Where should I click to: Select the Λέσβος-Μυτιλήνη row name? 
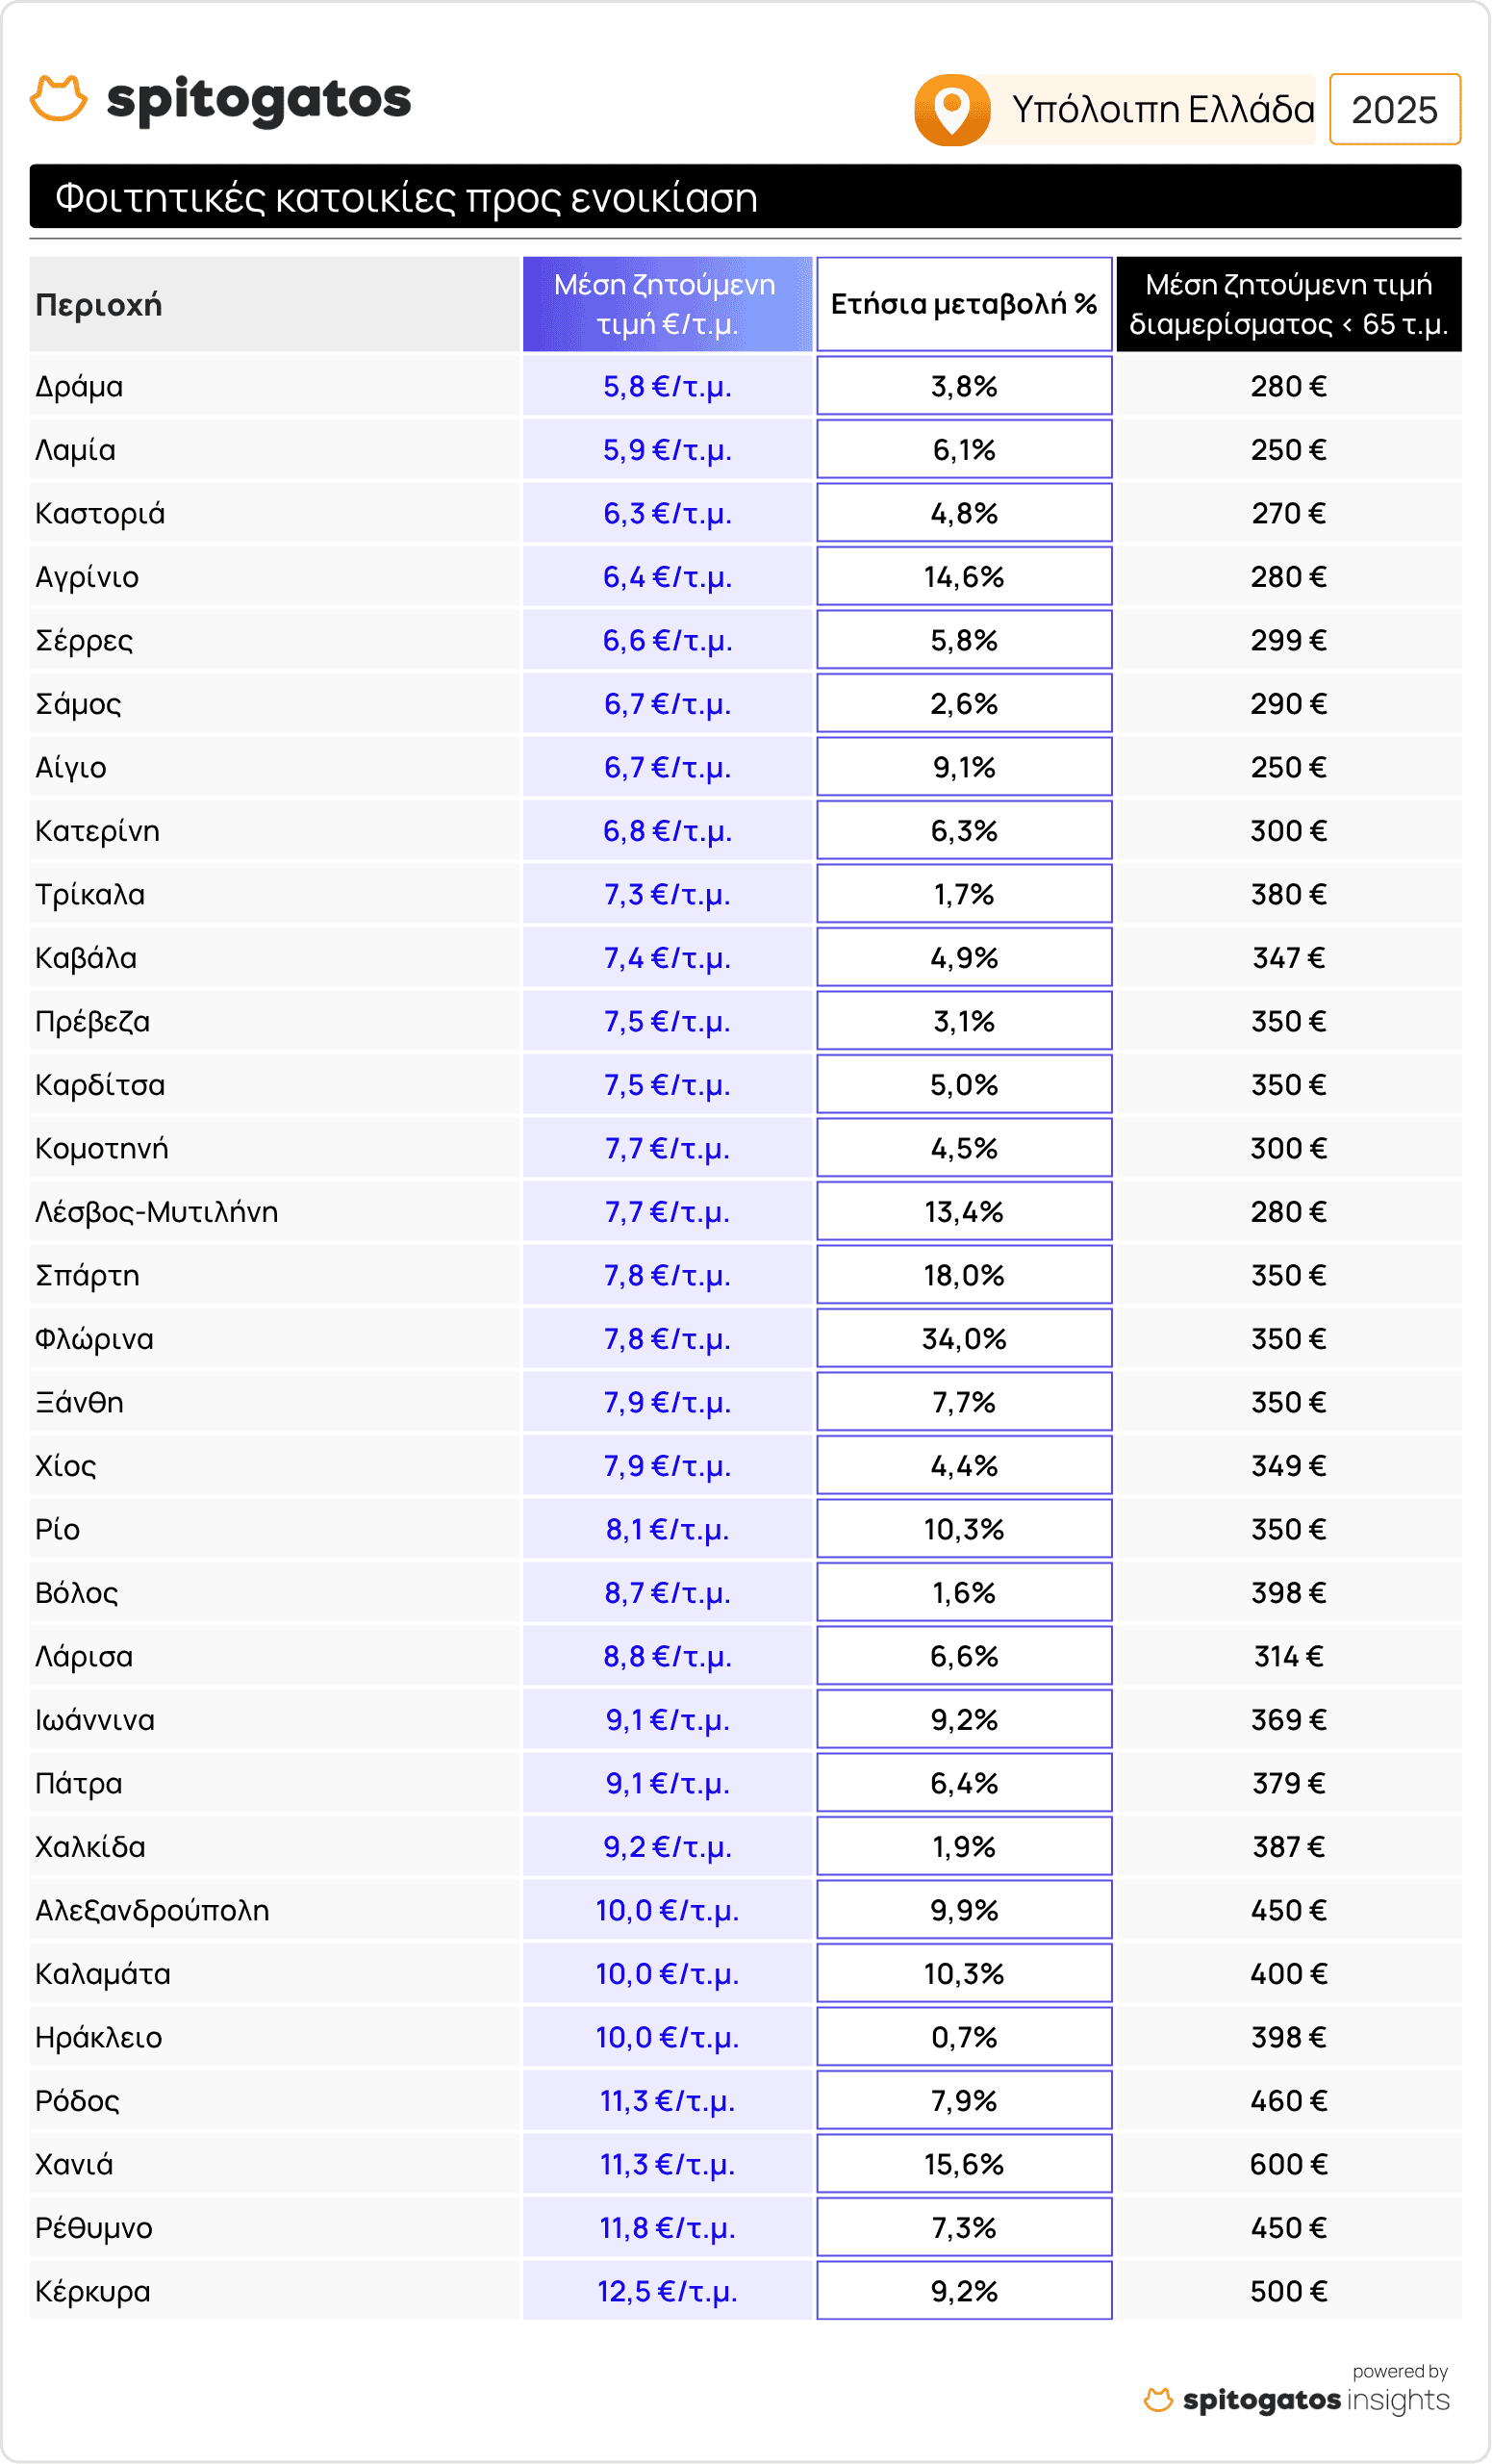[156, 1212]
